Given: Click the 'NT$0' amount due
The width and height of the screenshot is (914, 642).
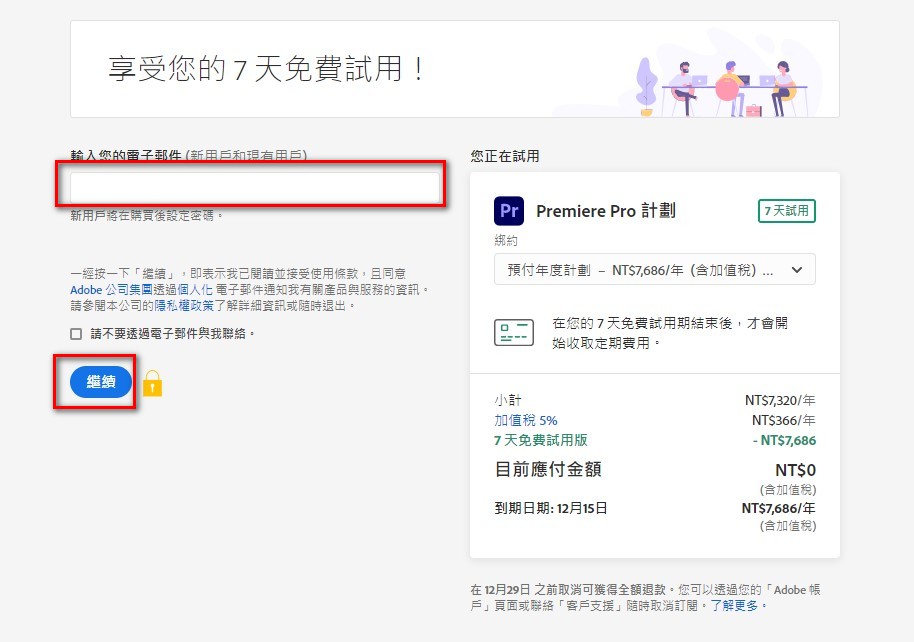Looking at the screenshot, I should point(795,470).
